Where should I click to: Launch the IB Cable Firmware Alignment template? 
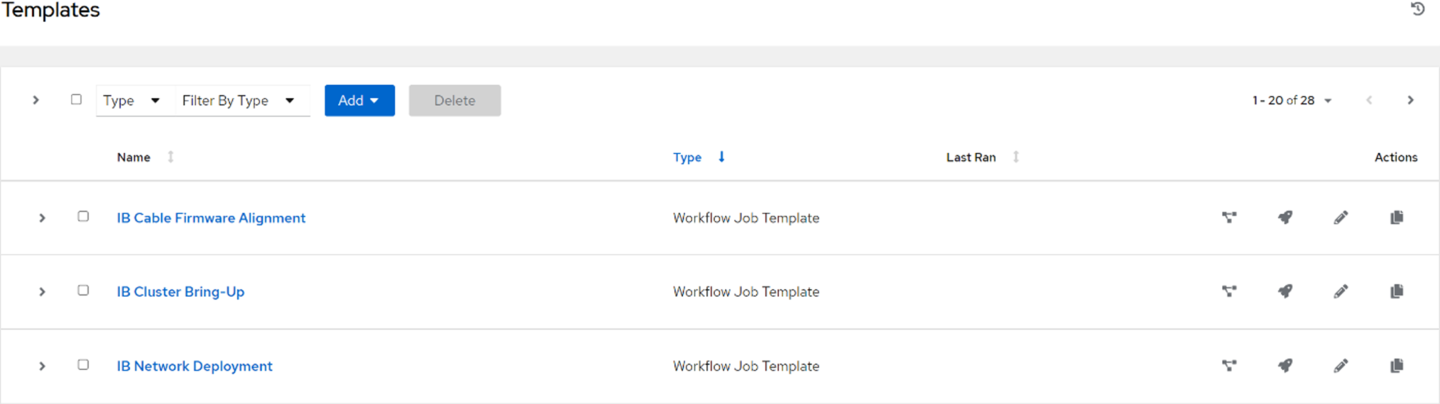1285,218
